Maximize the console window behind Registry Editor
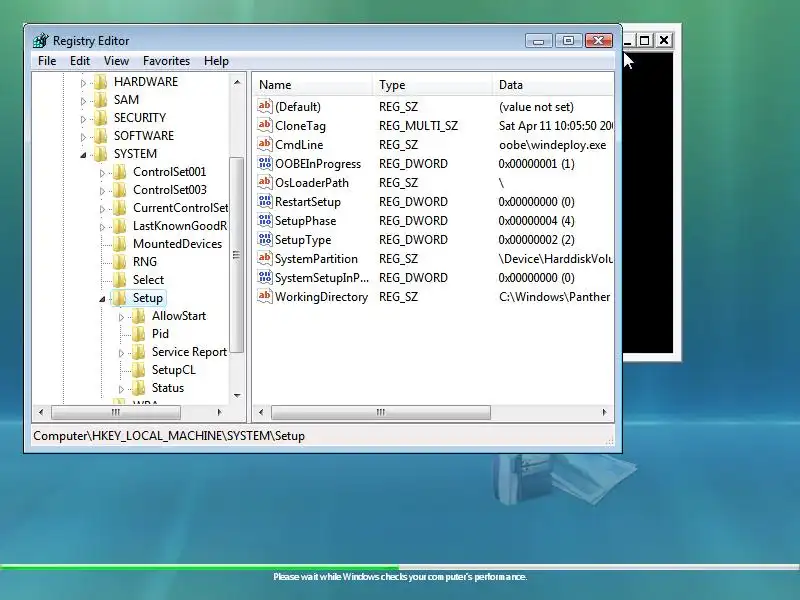The image size is (800, 600). (644, 40)
